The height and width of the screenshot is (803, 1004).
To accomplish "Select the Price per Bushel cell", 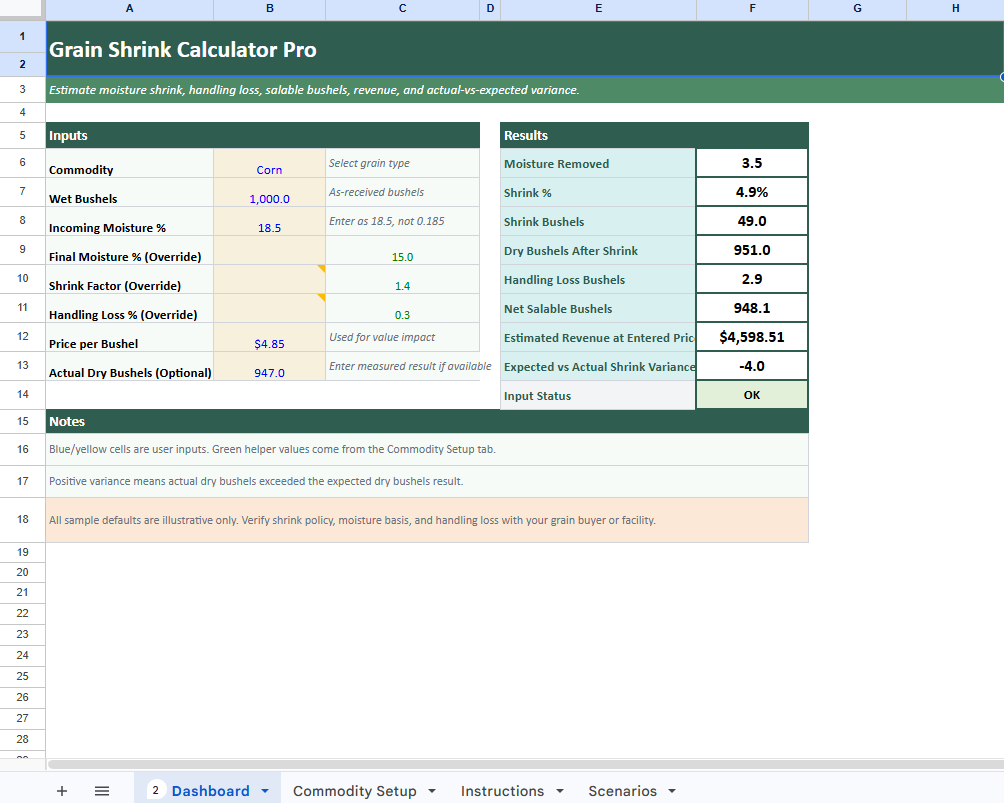I will pos(268,343).
